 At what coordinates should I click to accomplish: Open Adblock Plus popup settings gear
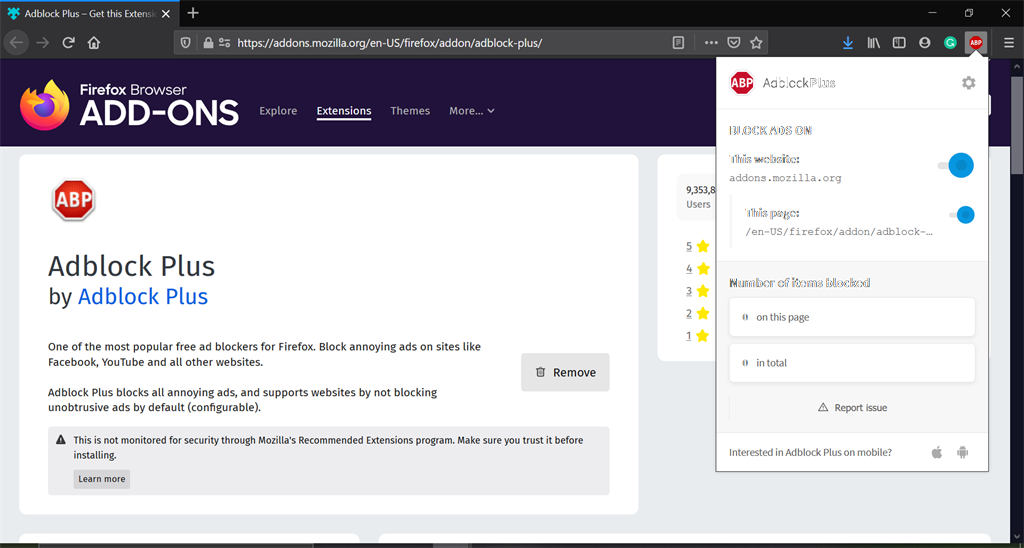[x=968, y=83]
